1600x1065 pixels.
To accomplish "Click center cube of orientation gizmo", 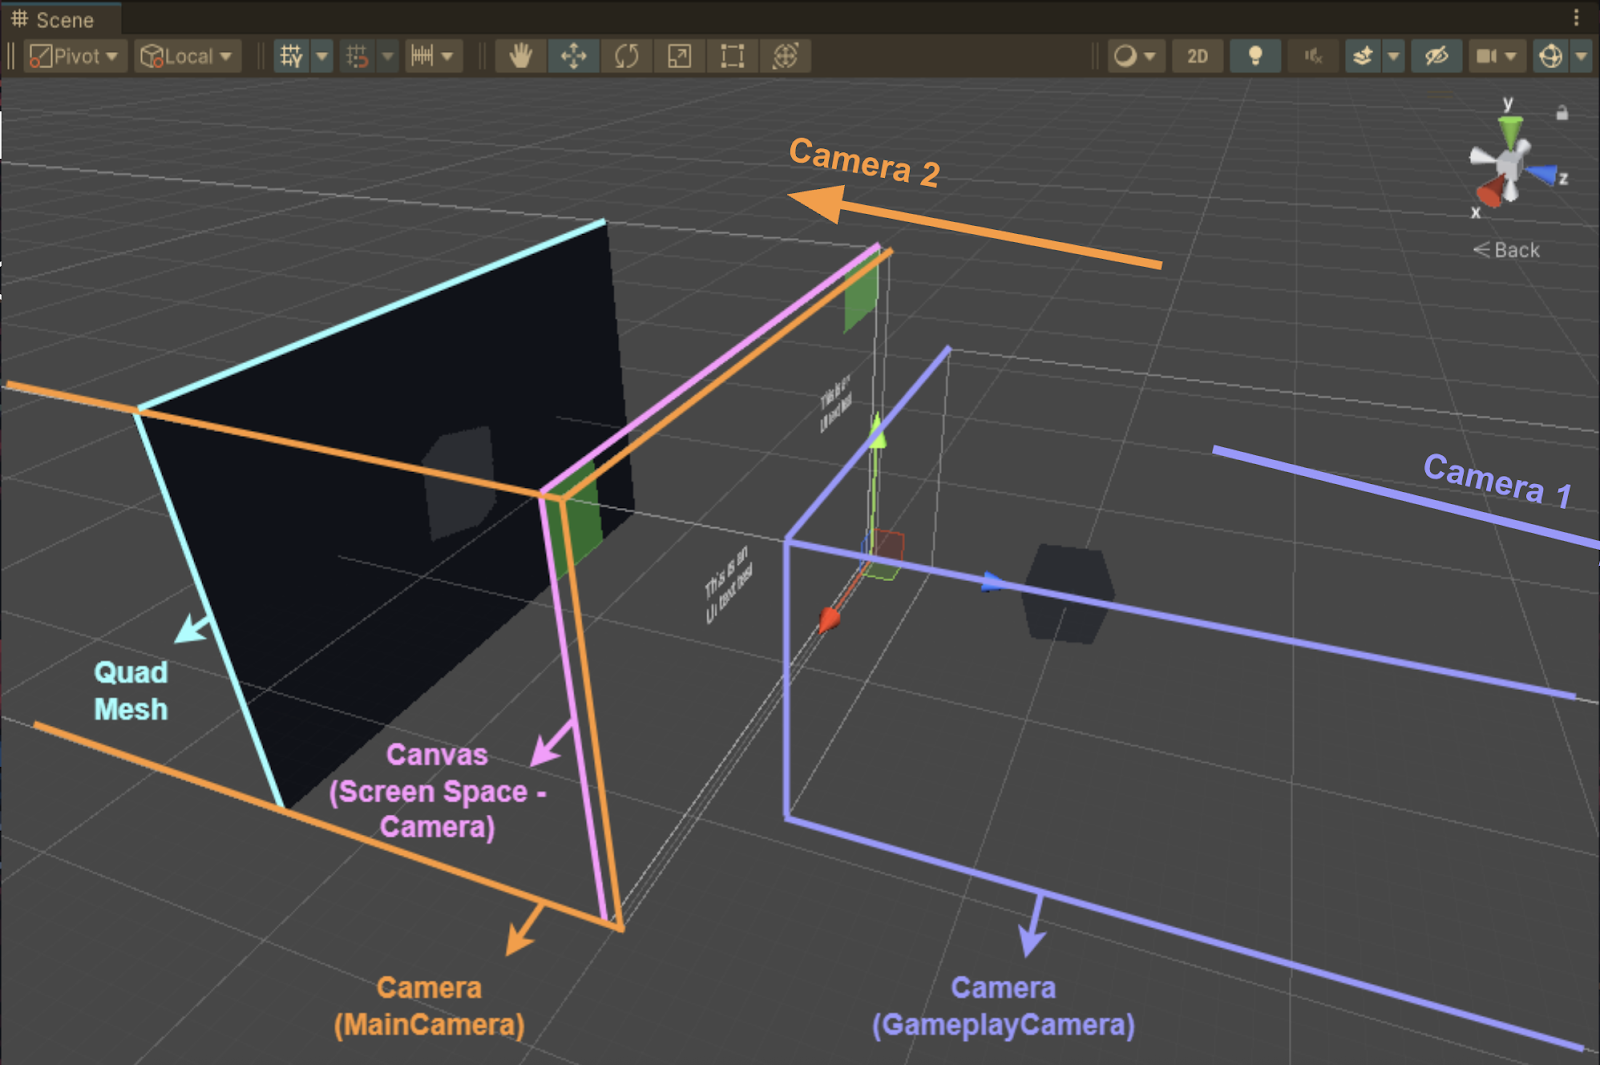I will [x=1510, y=163].
